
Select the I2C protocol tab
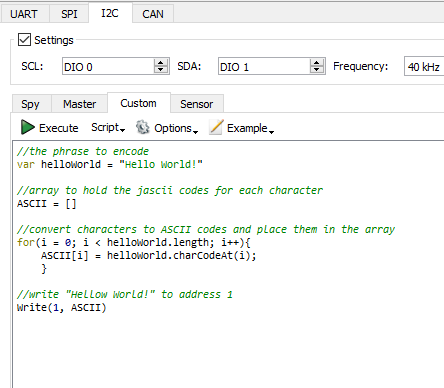(x=110, y=13)
